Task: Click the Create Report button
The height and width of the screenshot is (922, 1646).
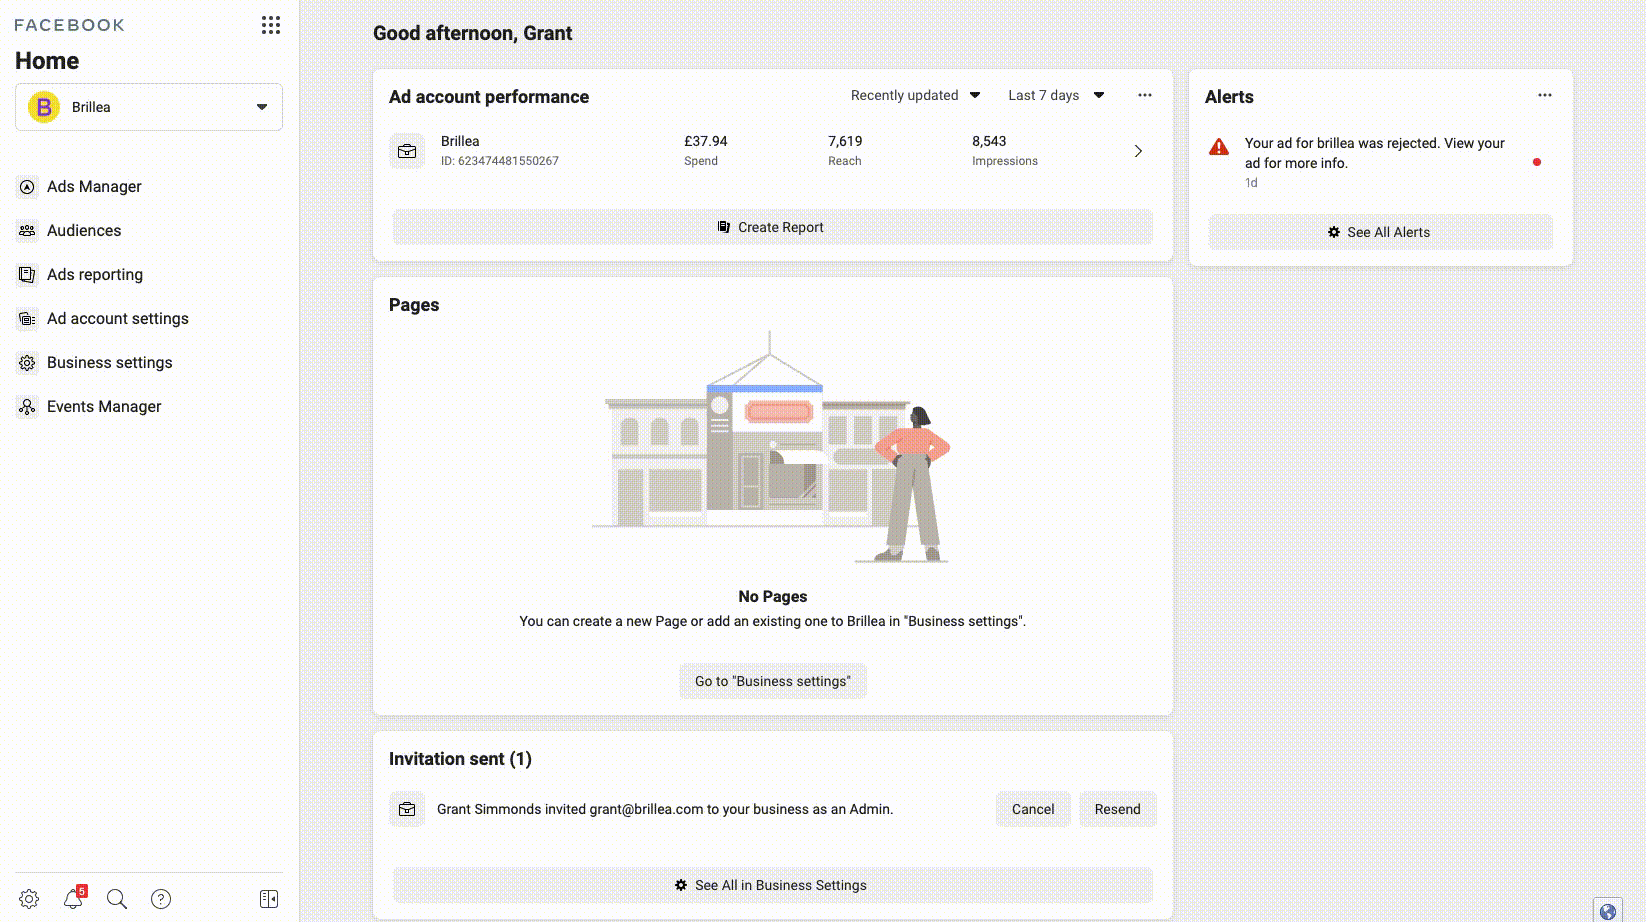Action: [x=773, y=227]
